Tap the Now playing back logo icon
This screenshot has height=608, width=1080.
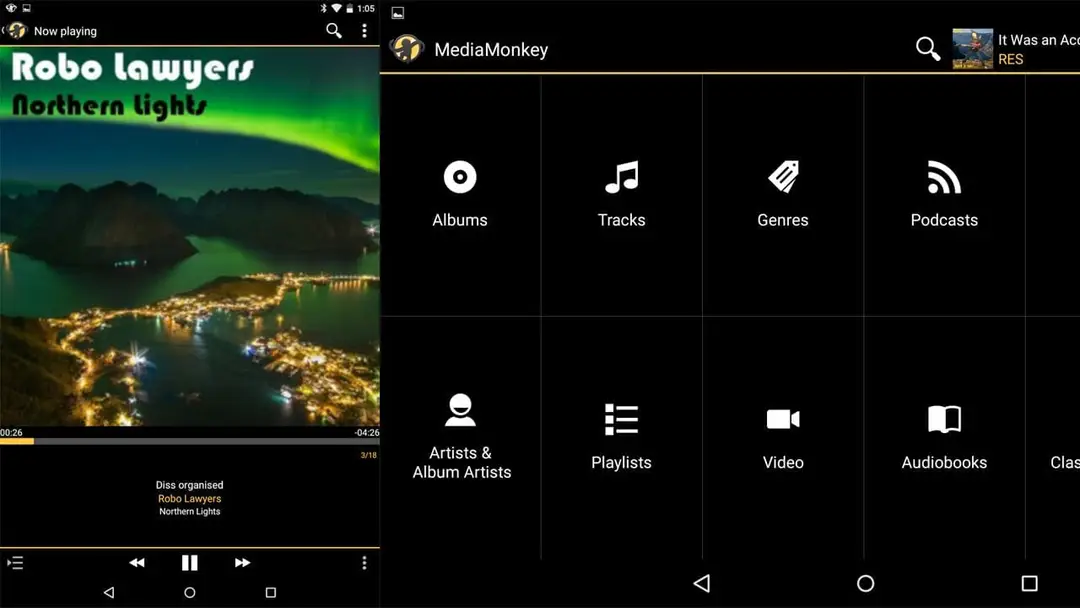tap(16, 30)
